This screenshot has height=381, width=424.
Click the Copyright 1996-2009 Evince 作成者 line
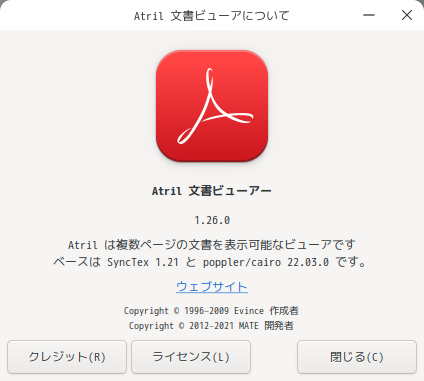point(211,311)
